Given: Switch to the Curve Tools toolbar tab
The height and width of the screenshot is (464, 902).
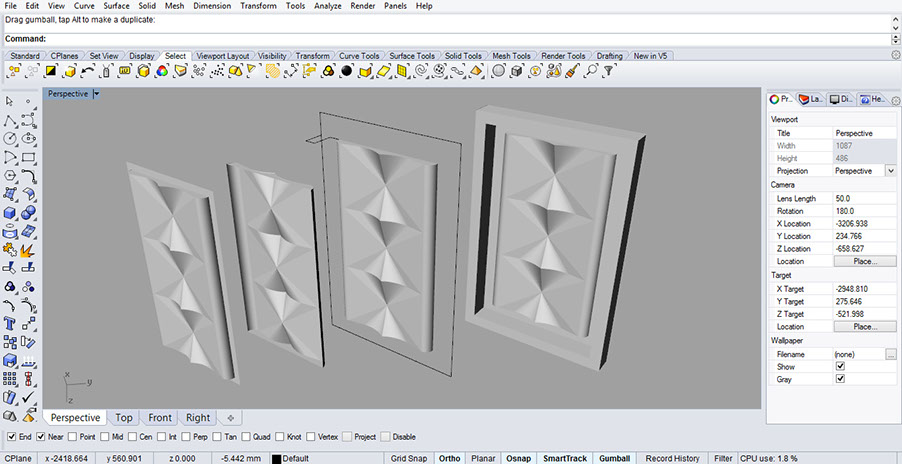Looking at the screenshot, I should [x=359, y=56].
